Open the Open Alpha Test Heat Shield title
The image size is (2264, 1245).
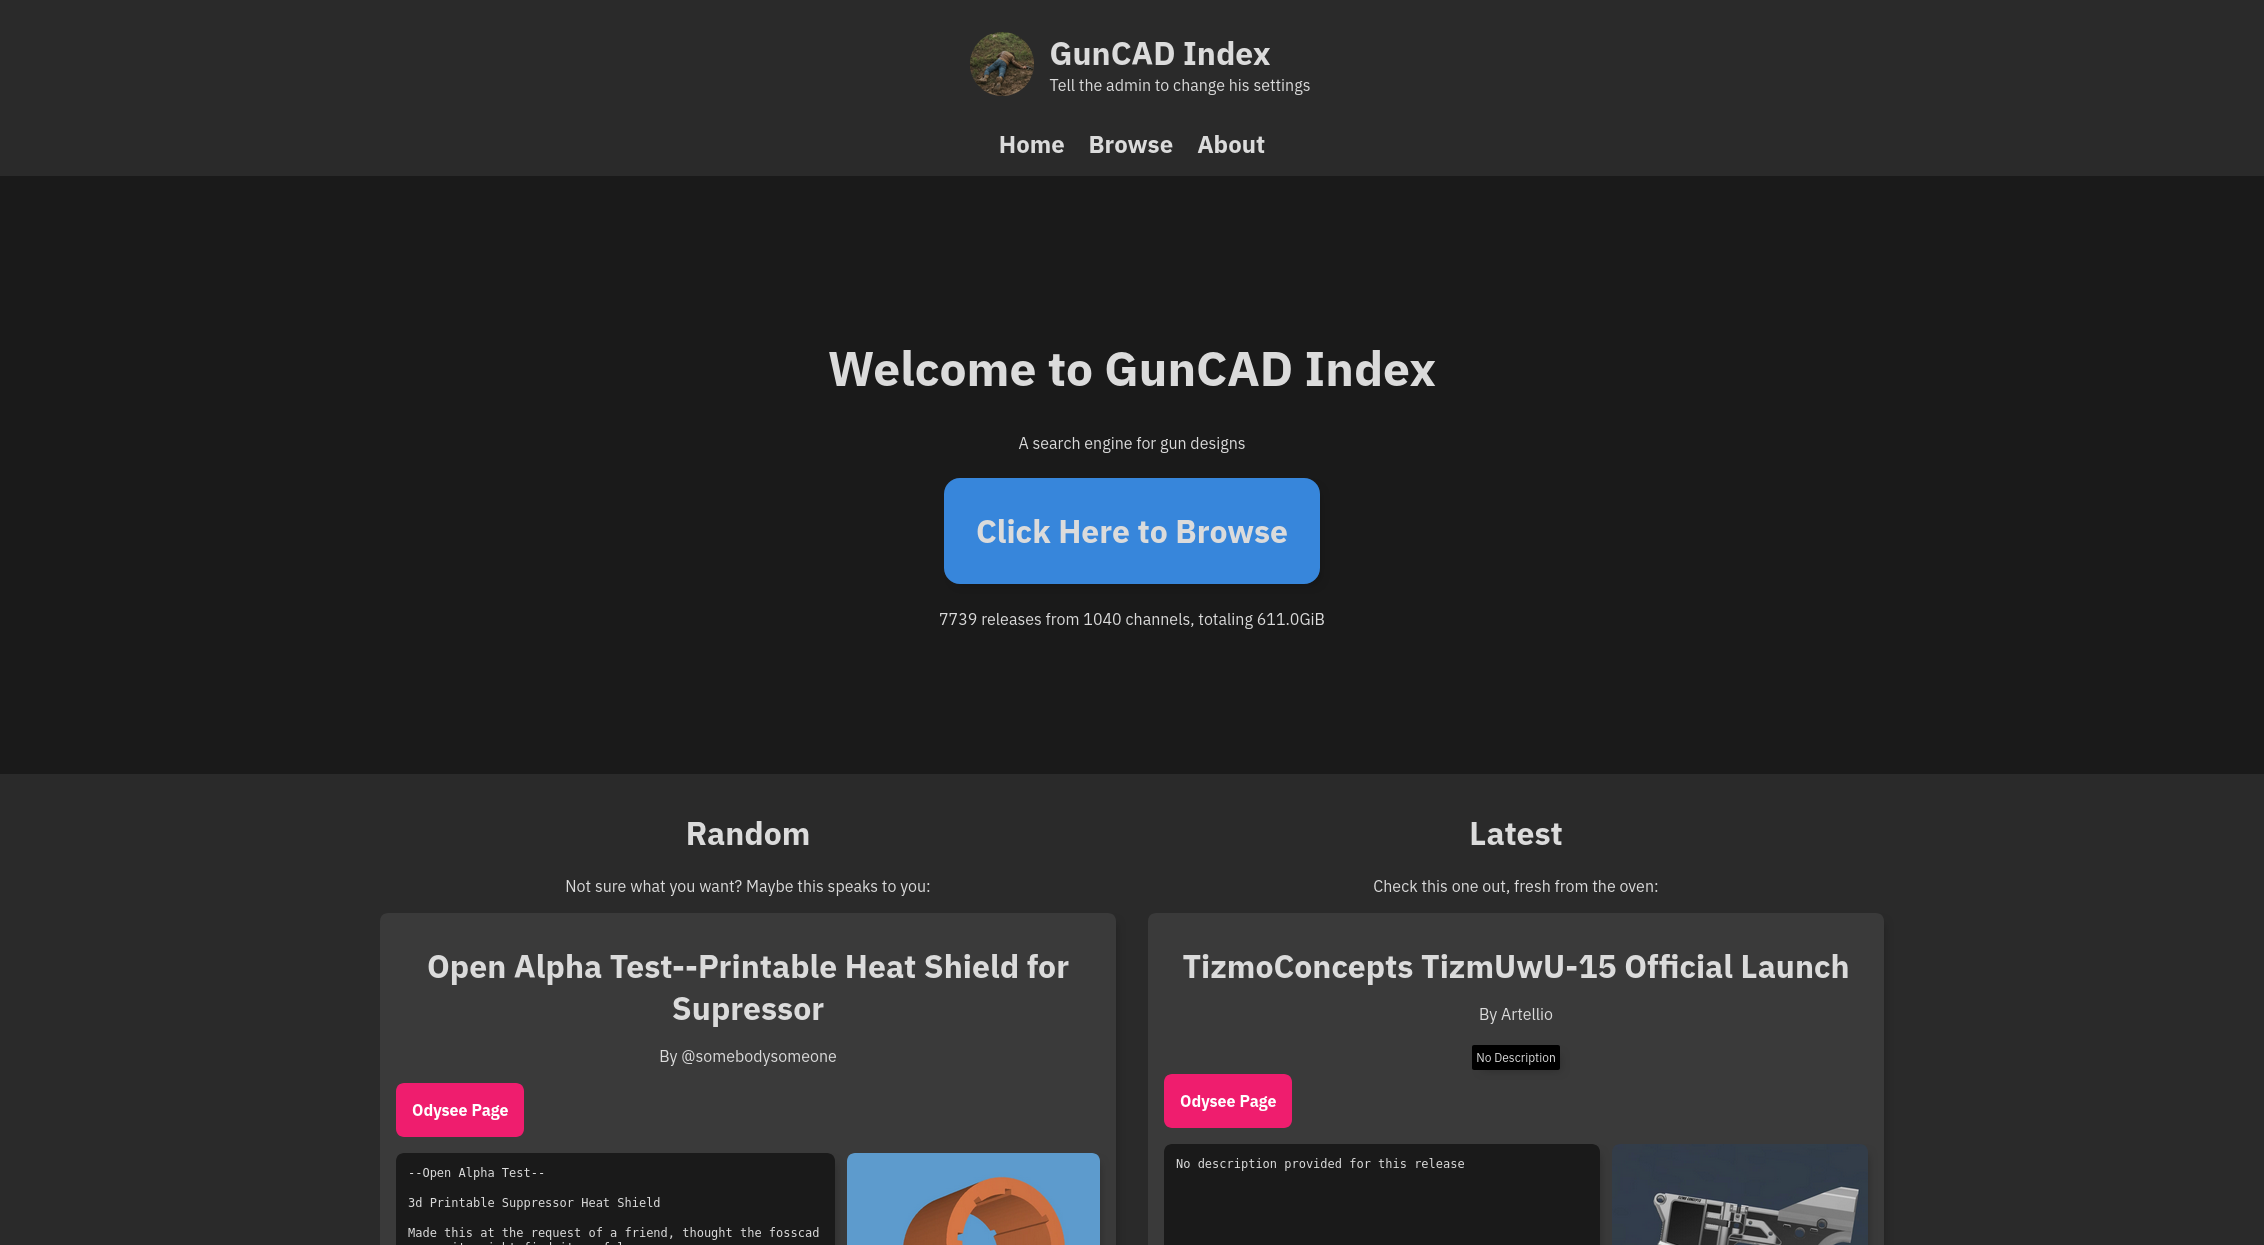pos(748,988)
